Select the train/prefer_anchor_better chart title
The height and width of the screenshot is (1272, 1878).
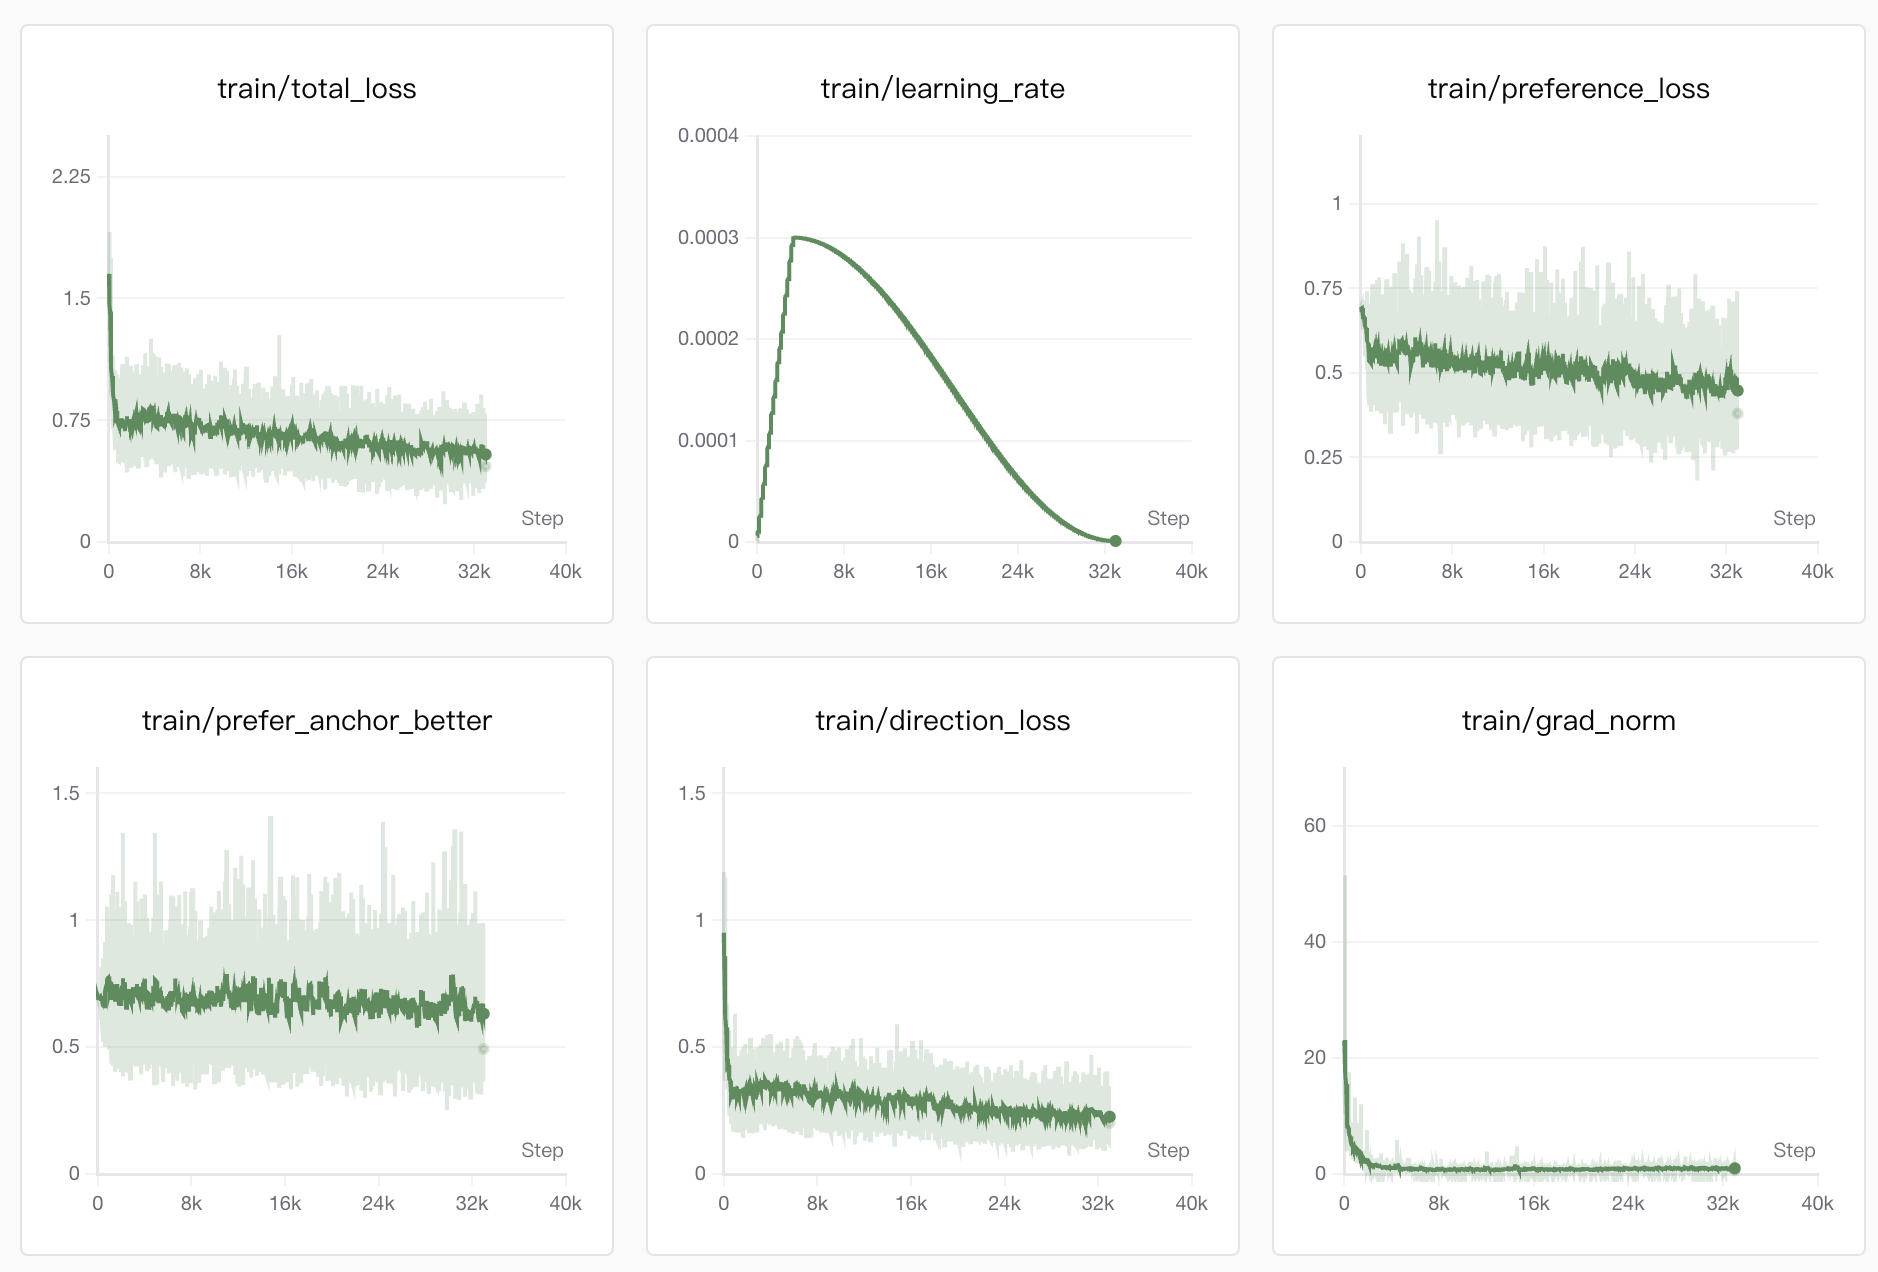point(316,721)
